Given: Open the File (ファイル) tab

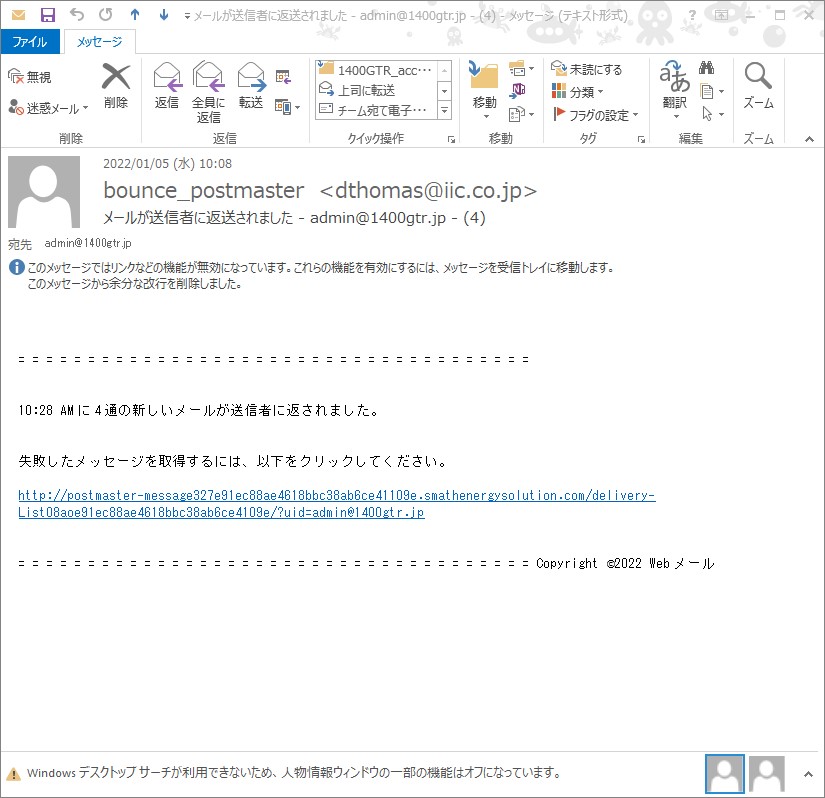Looking at the screenshot, I should click(x=29, y=42).
